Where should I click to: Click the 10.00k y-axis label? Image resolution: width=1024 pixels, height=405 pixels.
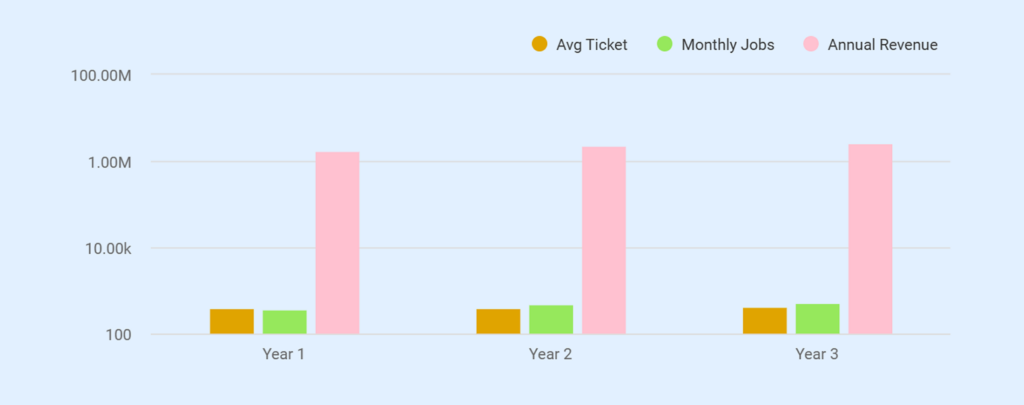pos(108,248)
